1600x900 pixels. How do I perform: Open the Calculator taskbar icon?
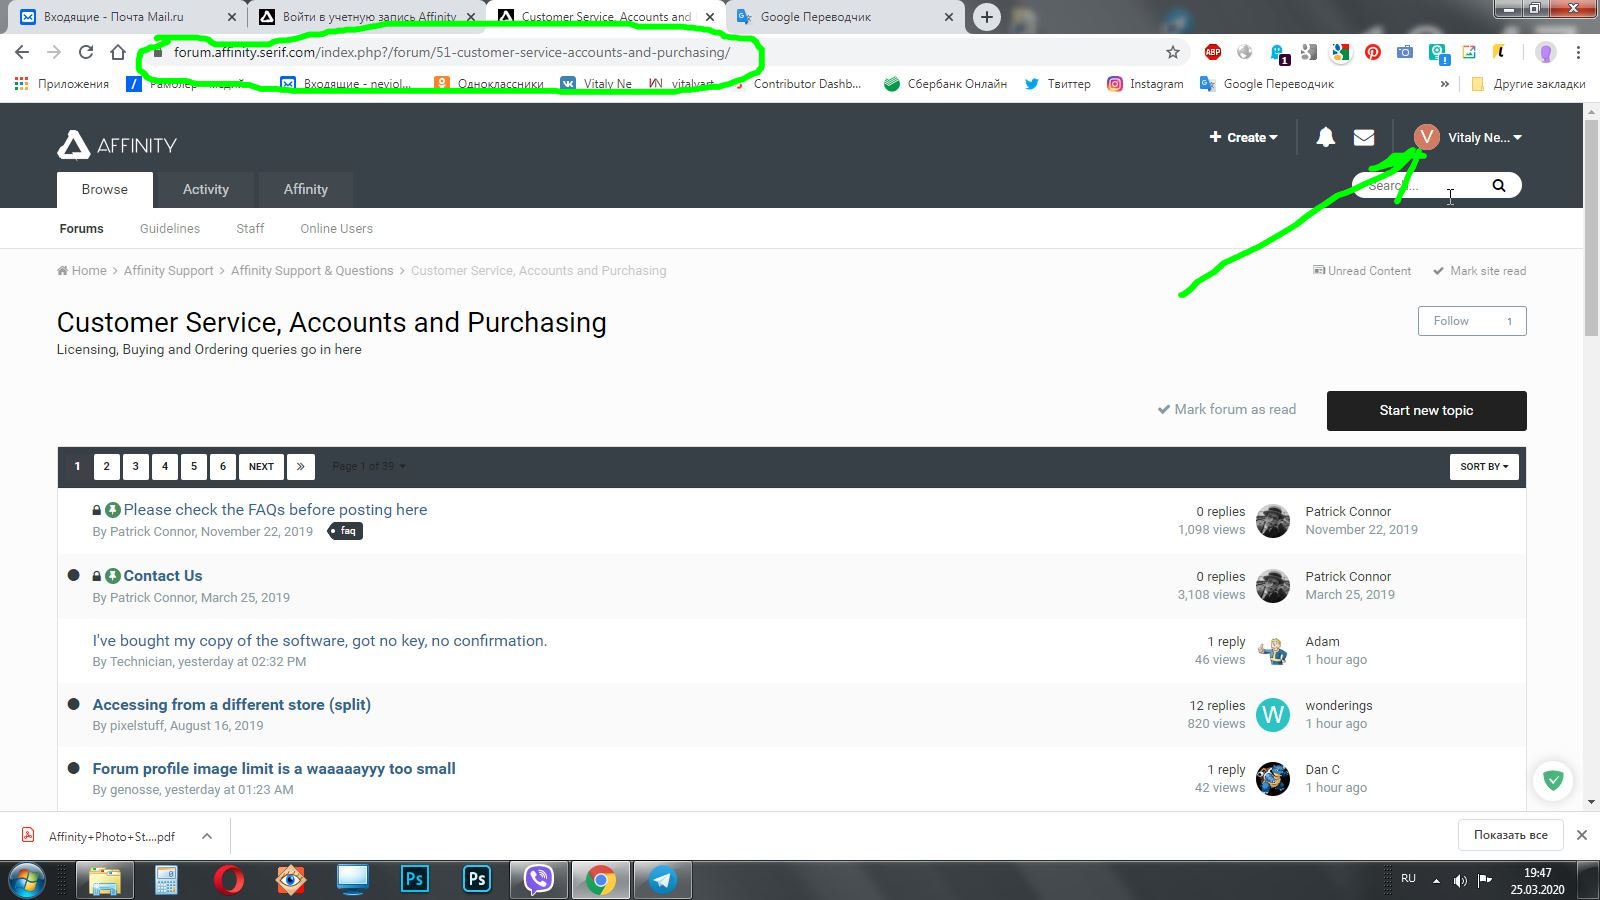click(166, 880)
